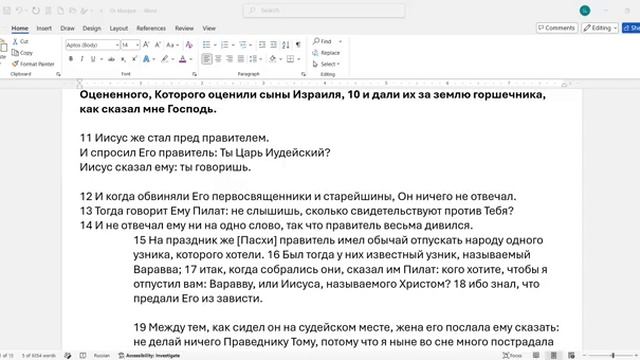The image size is (640, 360).
Task: Justify the paragraph text
Action: [241, 59]
